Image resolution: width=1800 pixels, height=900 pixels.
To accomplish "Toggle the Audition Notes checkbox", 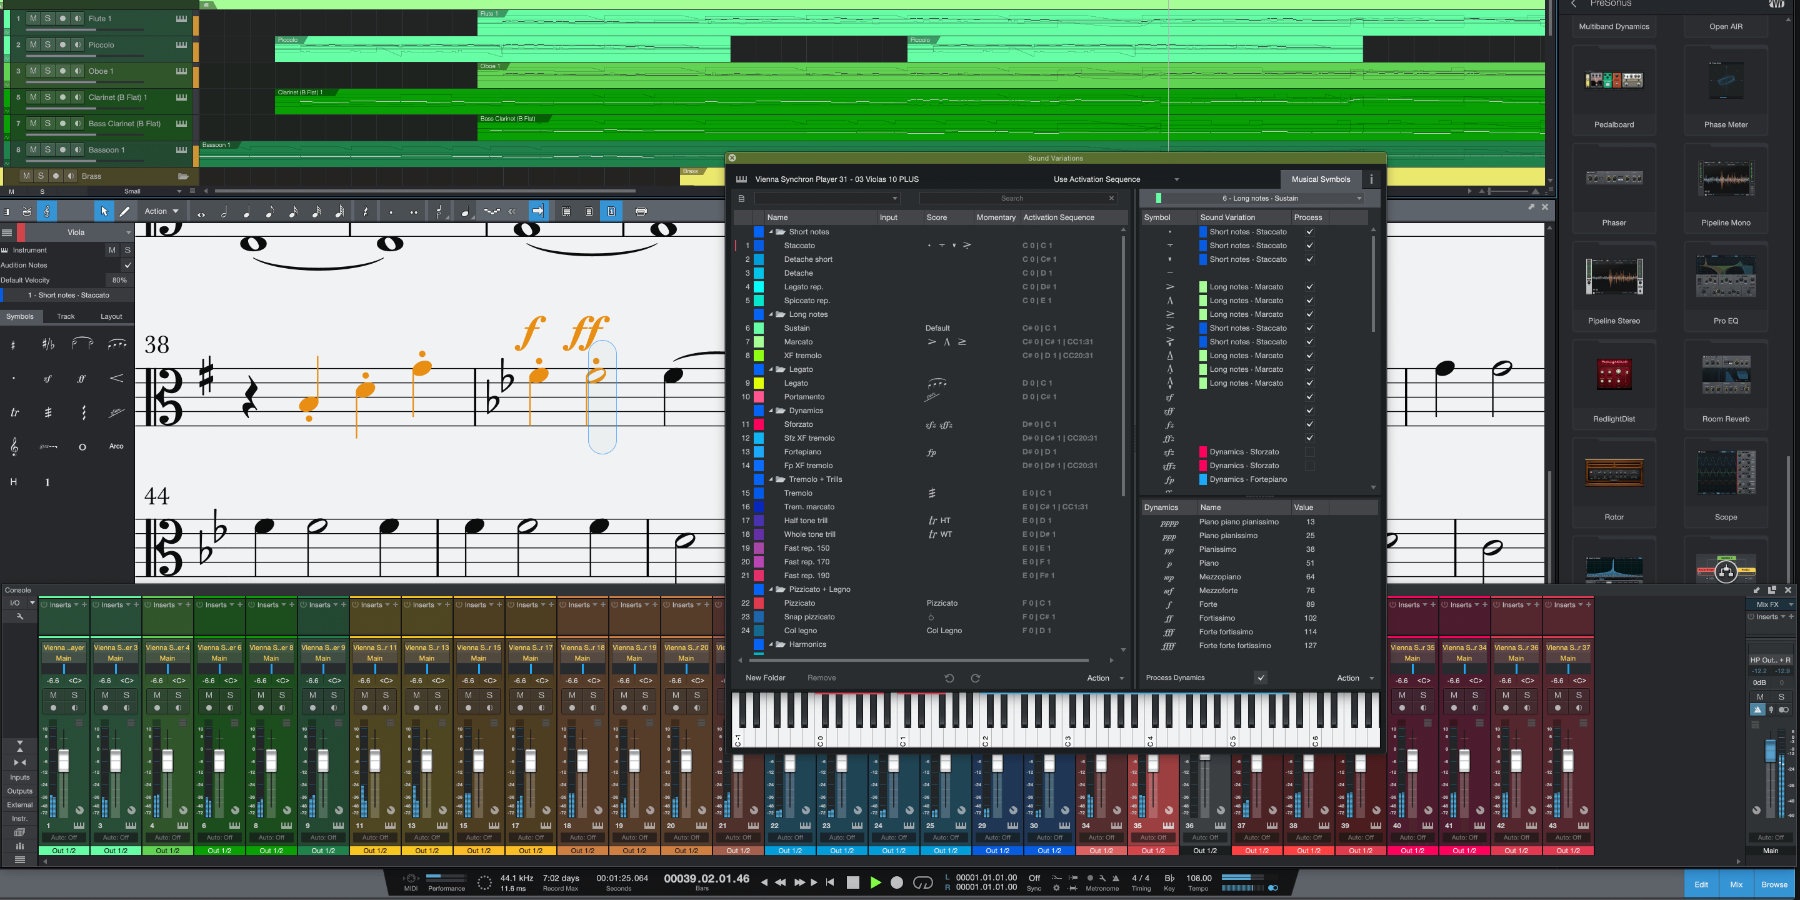I will 127,265.
